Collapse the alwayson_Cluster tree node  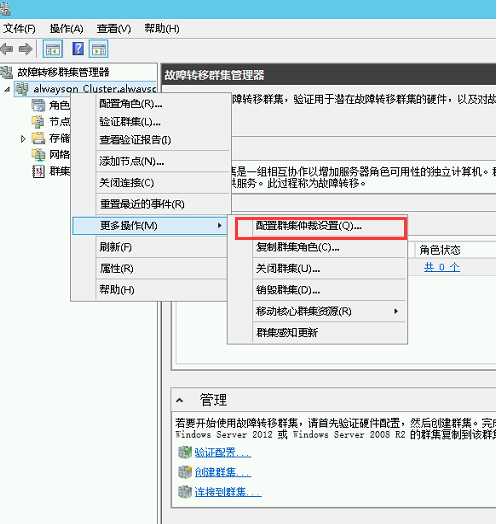(7, 90)
